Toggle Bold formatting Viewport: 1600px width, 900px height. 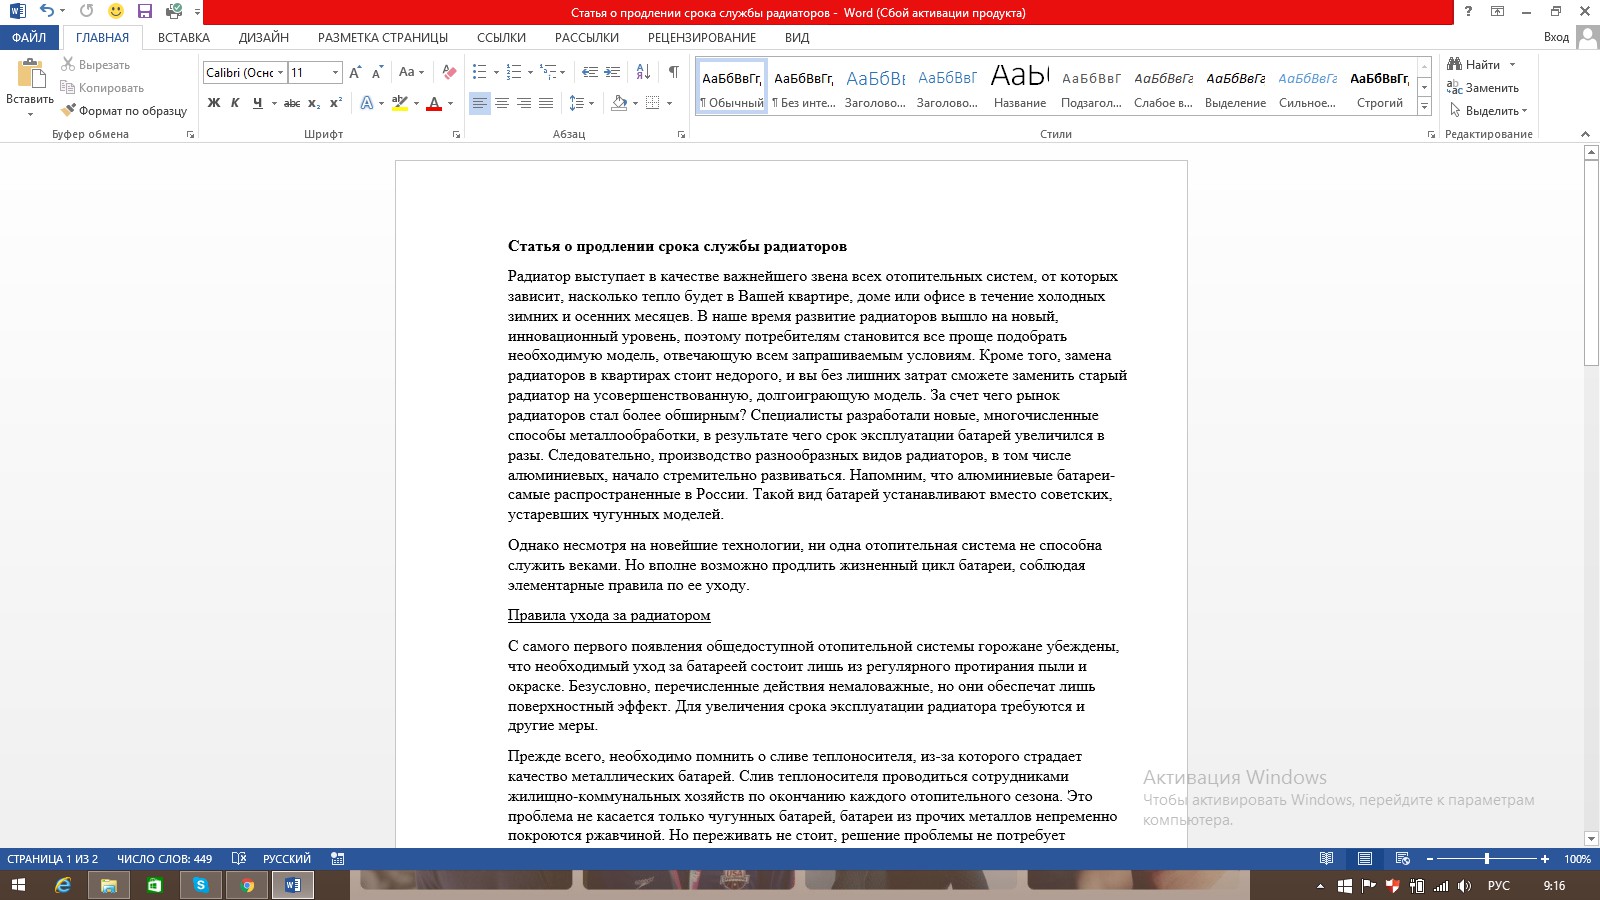click(x=214, y=103)
